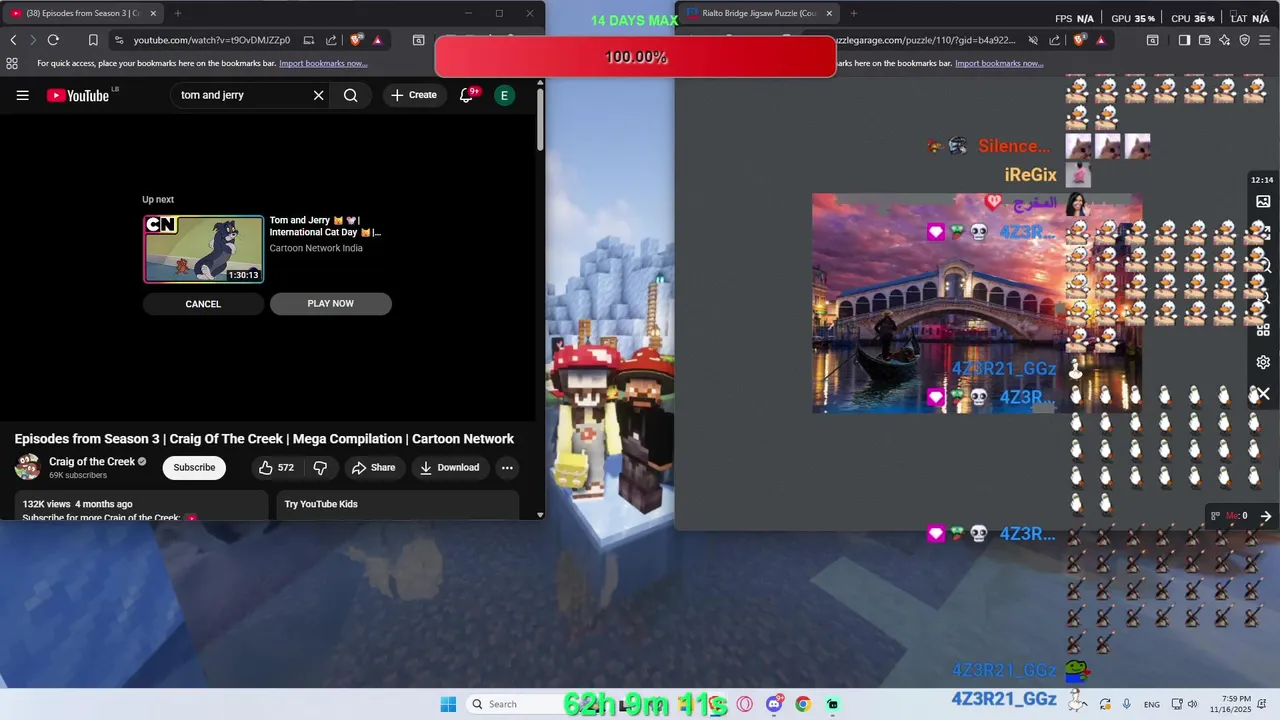Click the youtube.com address bar URL
1280x720 pixels.
tap(212, 40)
